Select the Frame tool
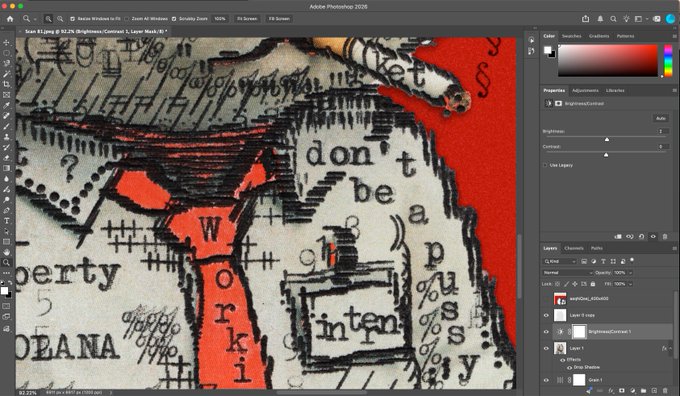 point(7,95)
